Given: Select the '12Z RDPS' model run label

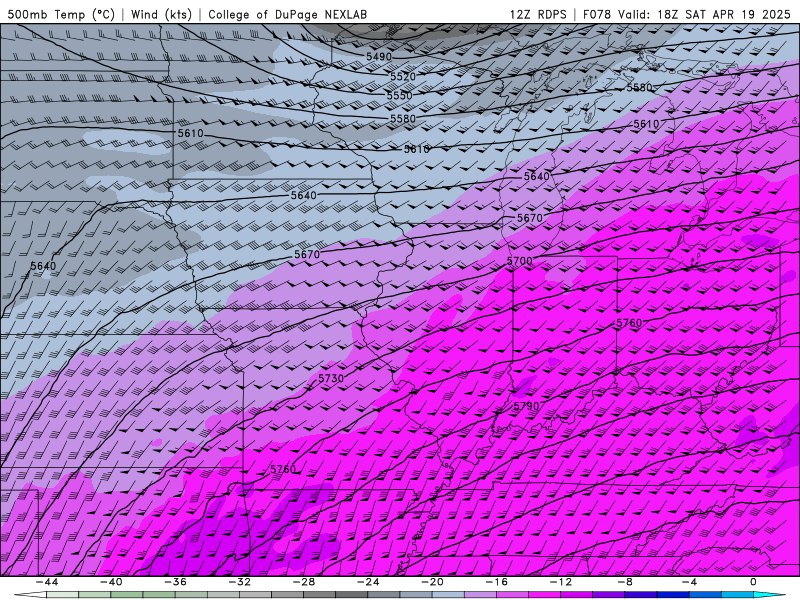Looking at the screenshot, I should point(538,14).
